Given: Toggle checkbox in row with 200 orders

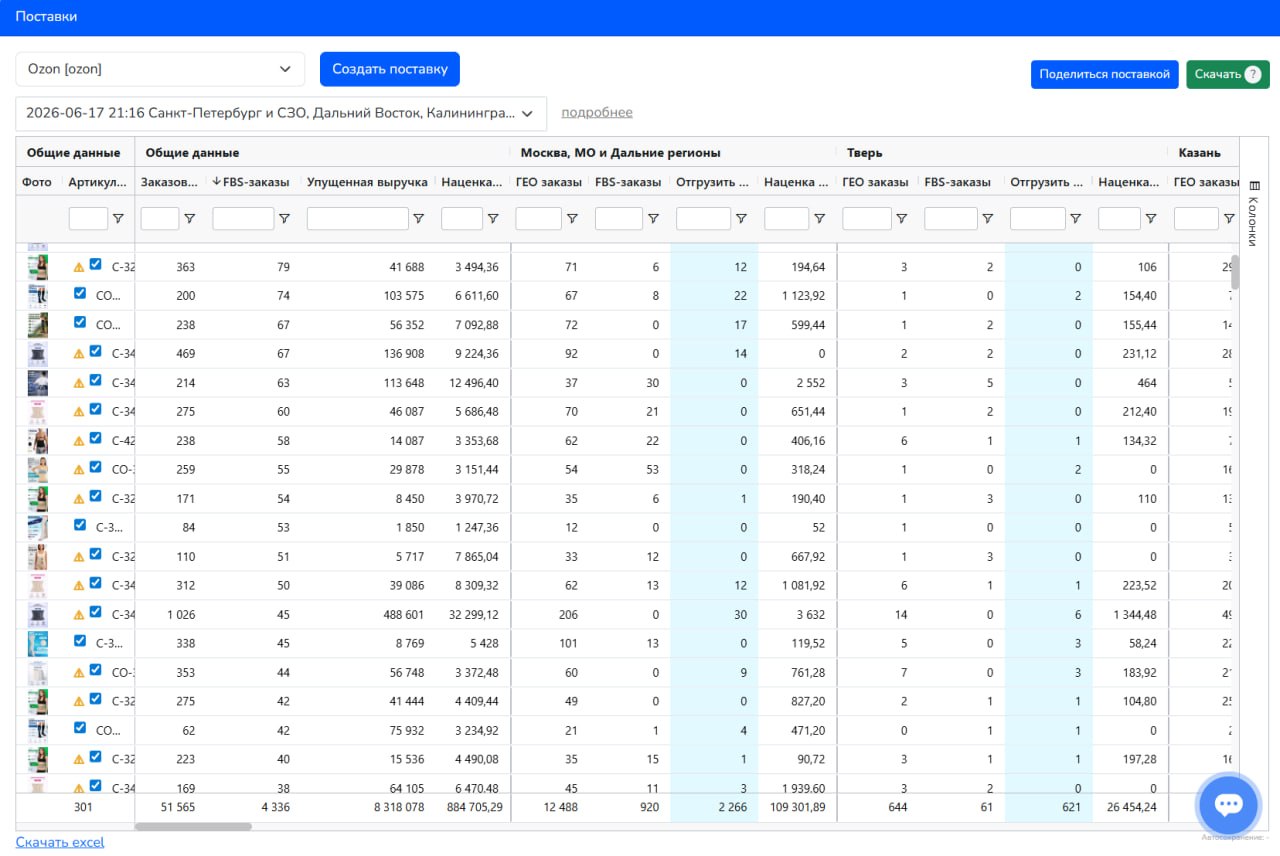Looking at the screenshot, I should point(80,294).
